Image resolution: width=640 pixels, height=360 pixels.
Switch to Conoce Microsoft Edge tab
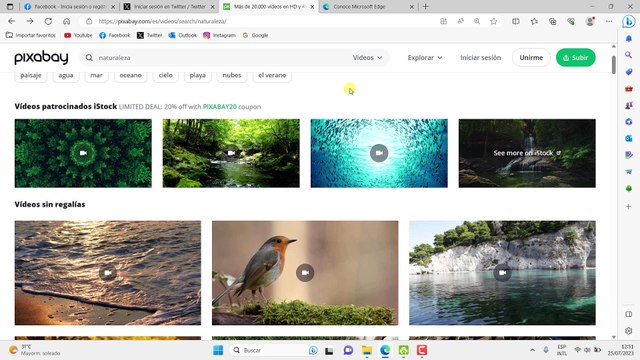click(368, 7)
